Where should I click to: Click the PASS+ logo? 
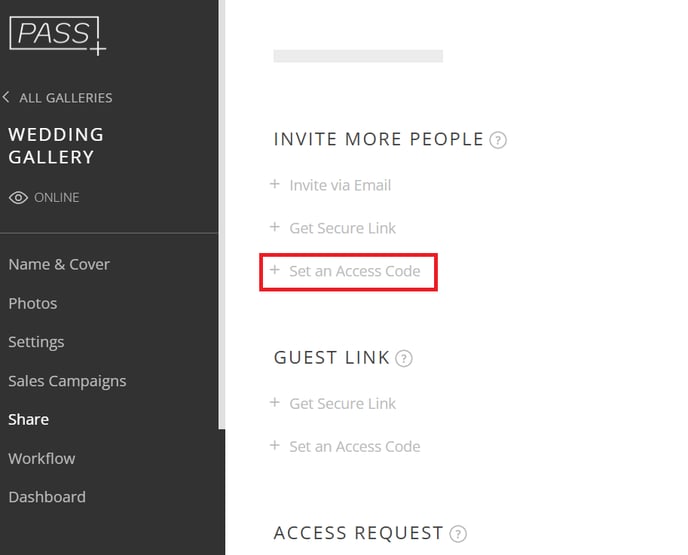point(57,36)
